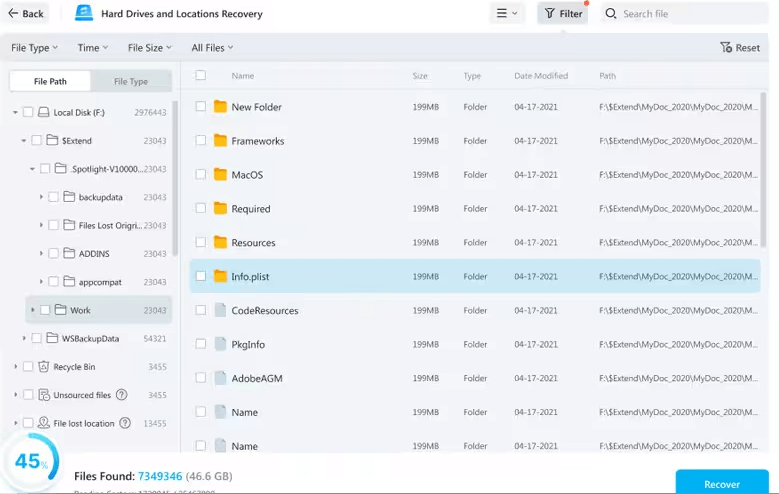Click the Filter funnel icon
Image resolution: width=779 pixels, height=494 pixels.
549,14
